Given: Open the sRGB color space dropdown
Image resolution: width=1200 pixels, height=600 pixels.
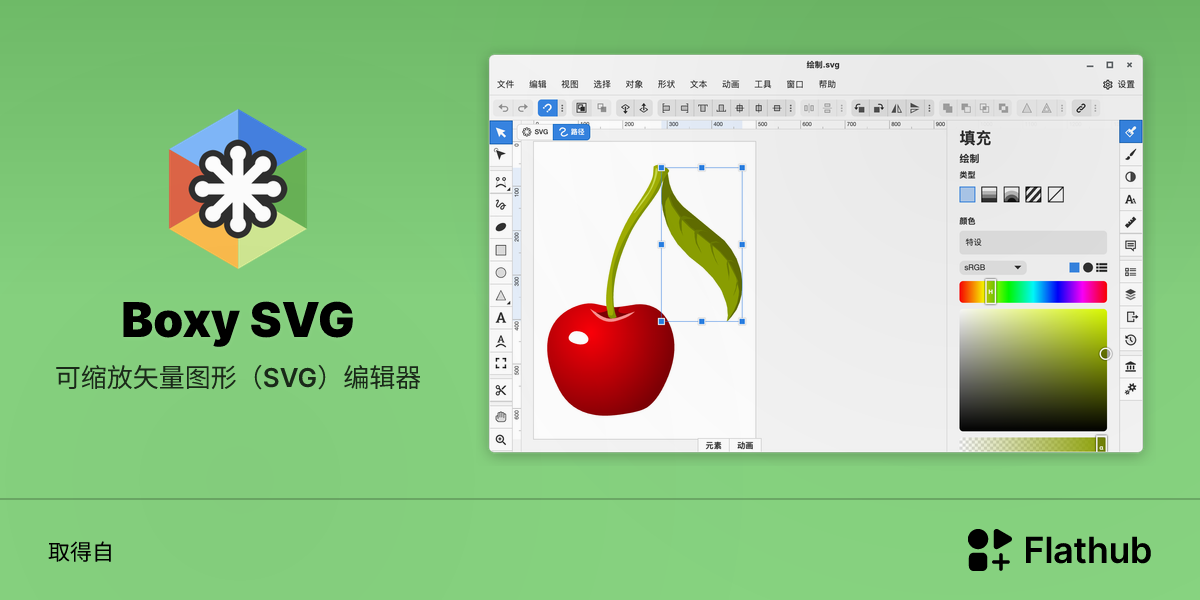Looking at the screenshot, I should click(993, 268).
